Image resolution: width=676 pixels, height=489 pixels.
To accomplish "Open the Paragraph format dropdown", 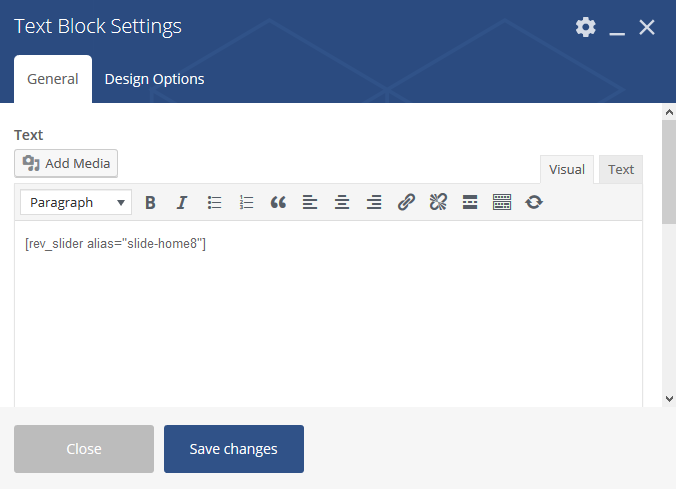I will (76, 202).
